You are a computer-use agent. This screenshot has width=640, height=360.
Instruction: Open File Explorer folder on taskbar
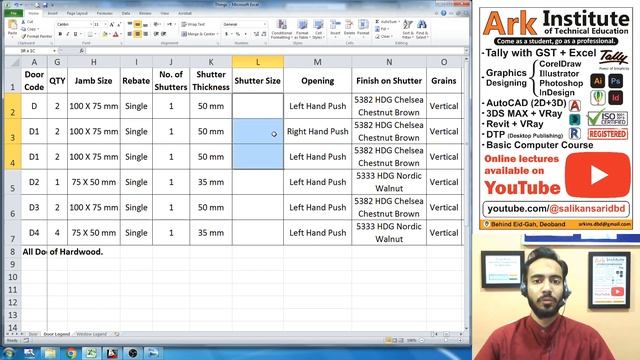click(x=50, y=353)
